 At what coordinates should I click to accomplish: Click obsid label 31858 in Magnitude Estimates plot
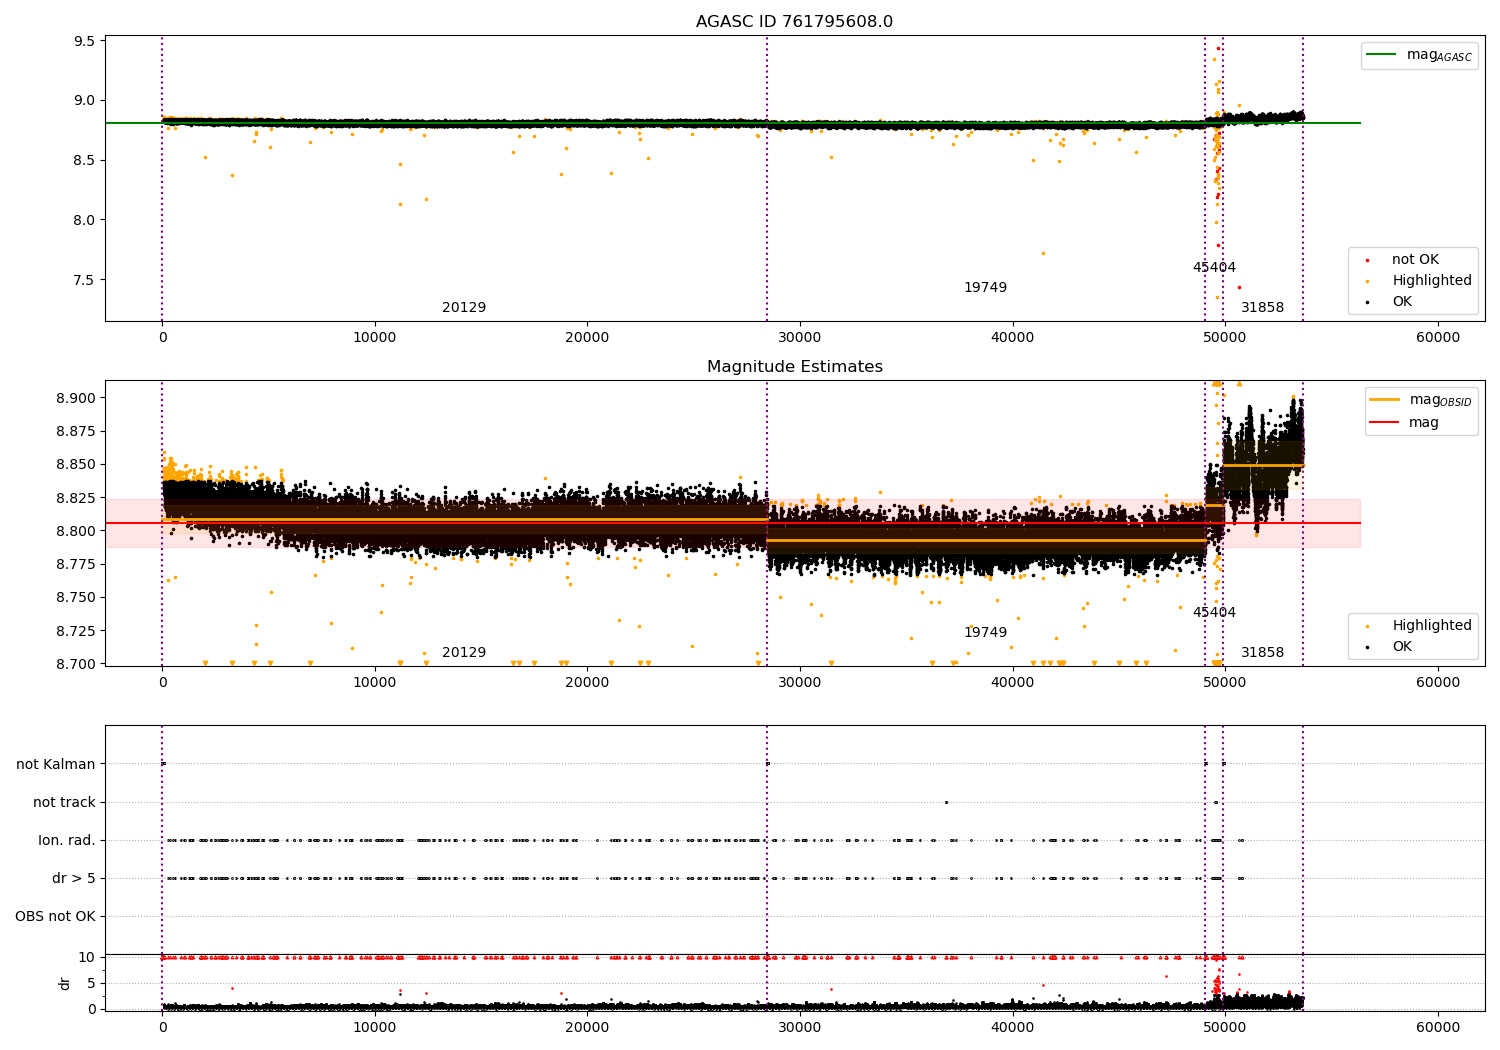pos(1262,653)
